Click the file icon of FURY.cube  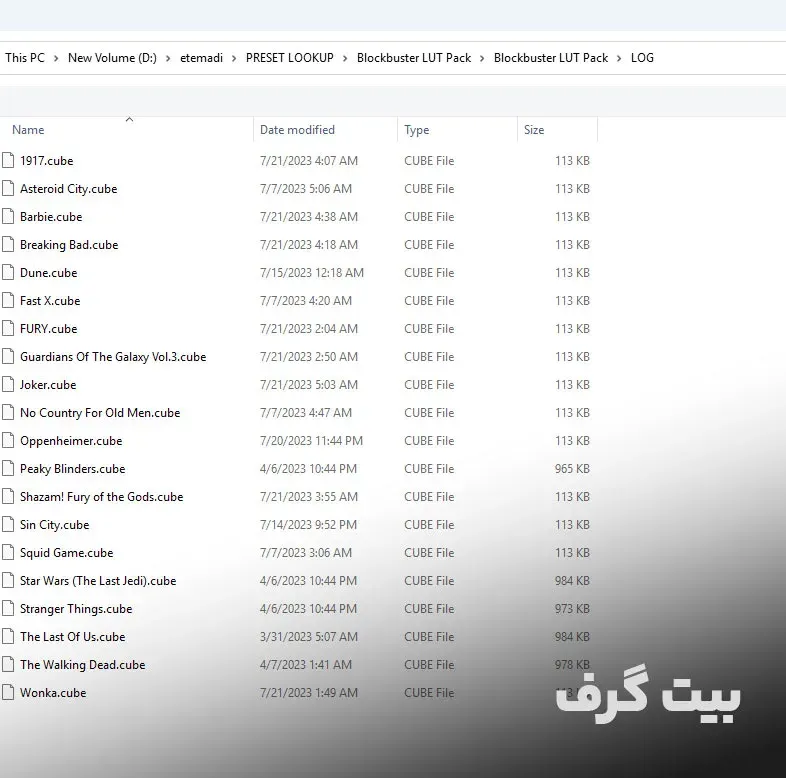pos(8,329)
